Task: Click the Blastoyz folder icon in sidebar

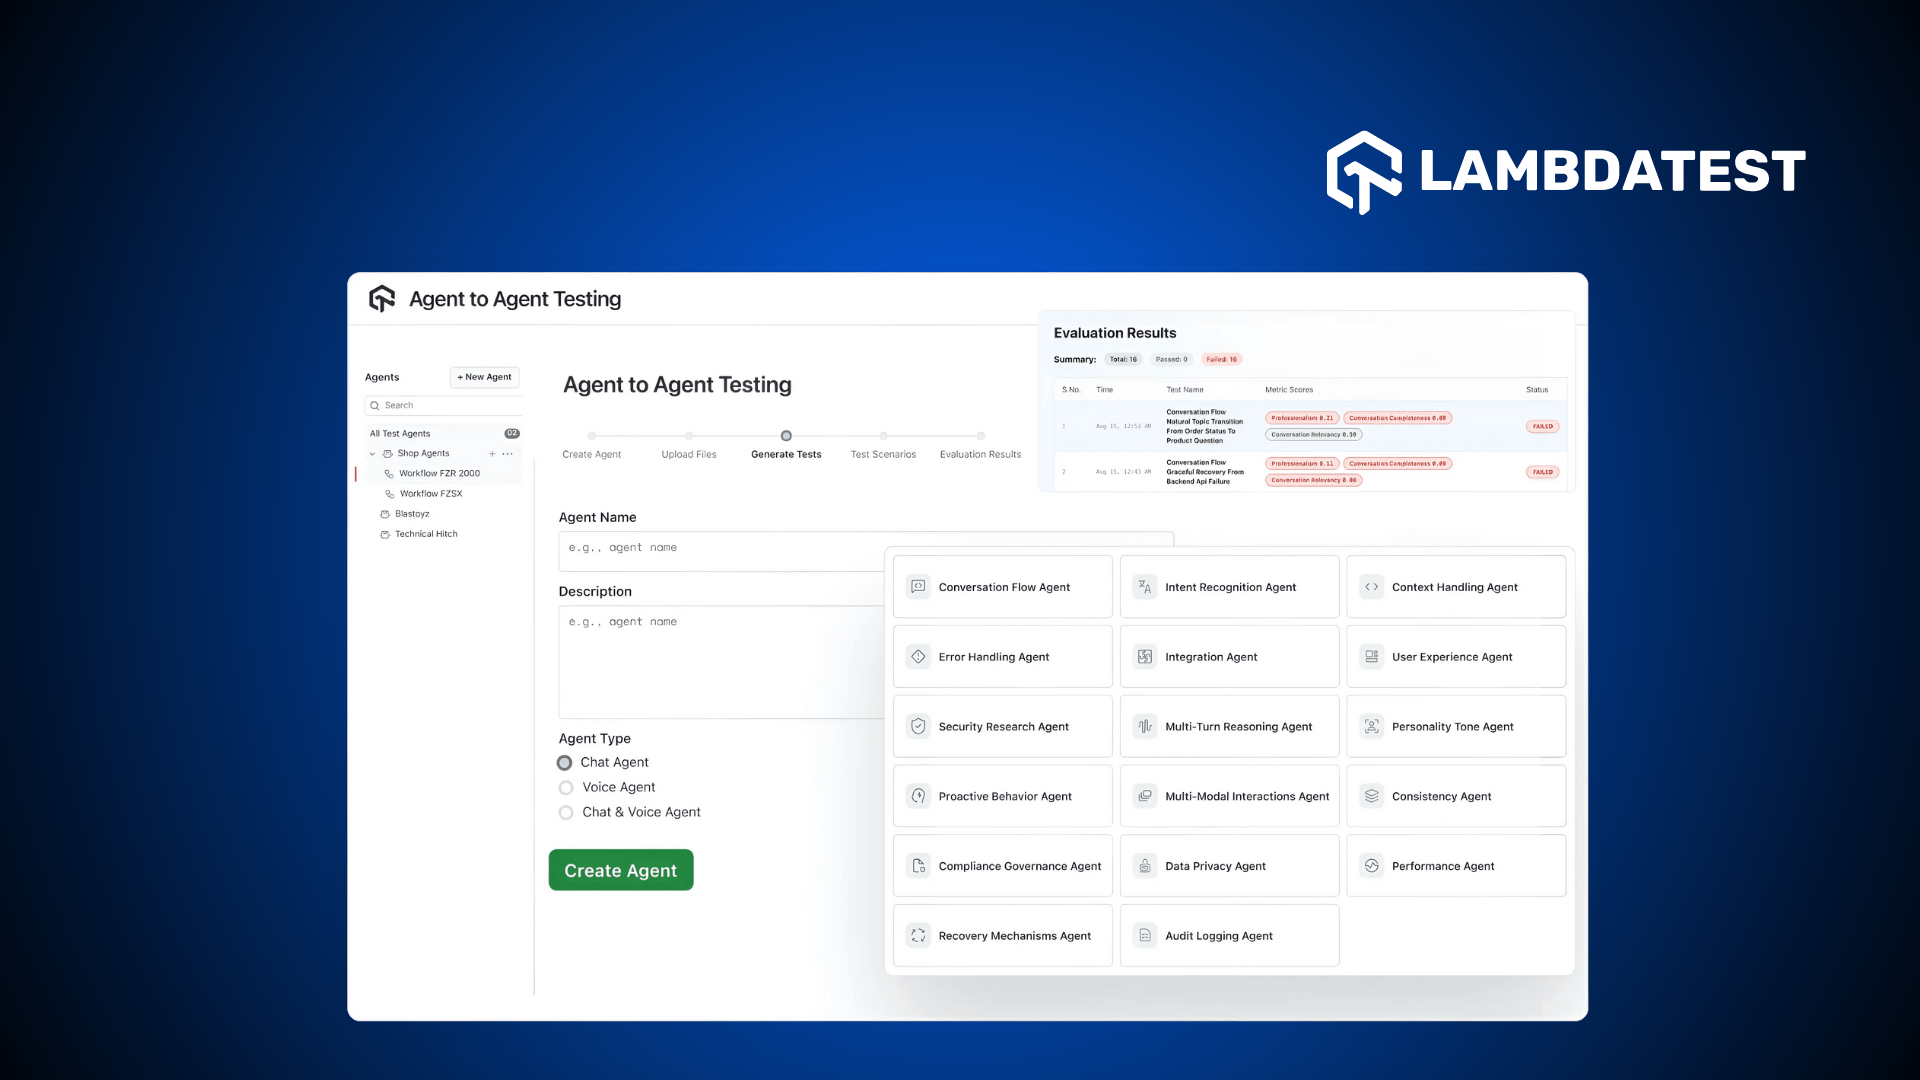Action: coord(385,514)
